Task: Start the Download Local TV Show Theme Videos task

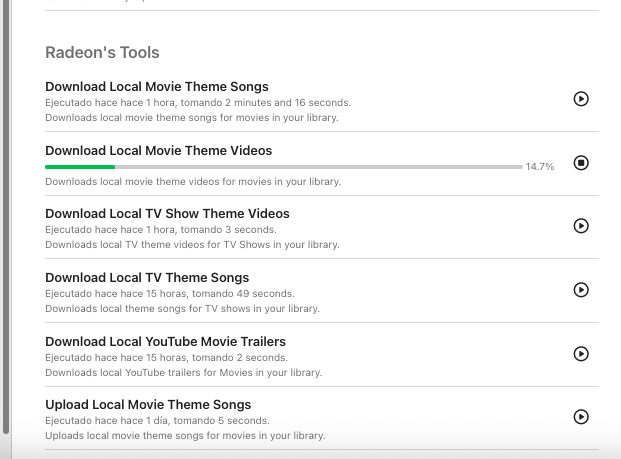Action: click(x=581, y=226)
